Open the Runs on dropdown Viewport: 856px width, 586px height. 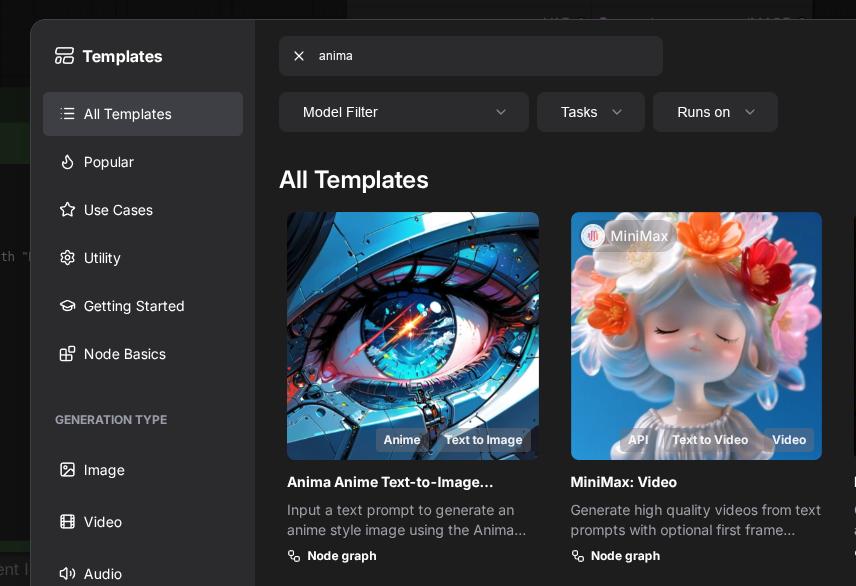[715, 112]
